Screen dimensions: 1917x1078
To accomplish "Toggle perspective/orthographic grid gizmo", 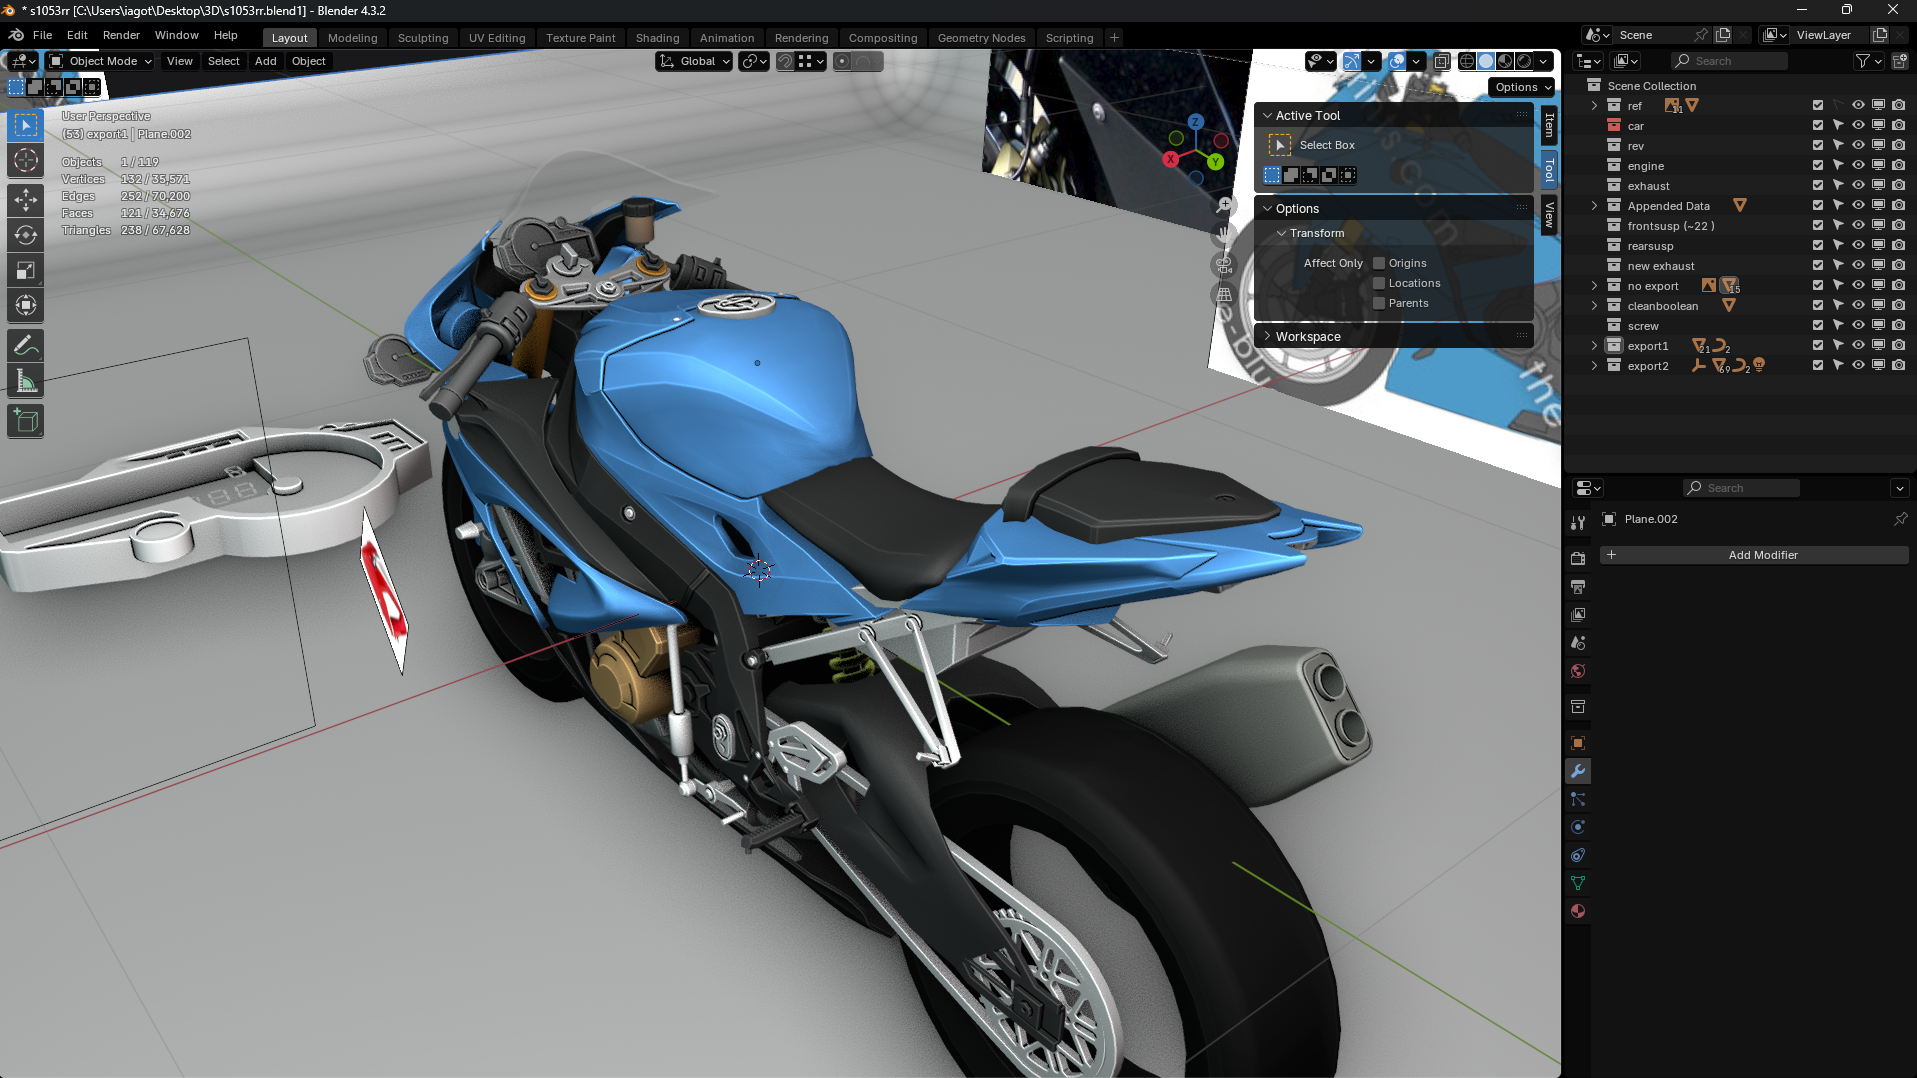I will [1224, 295].
